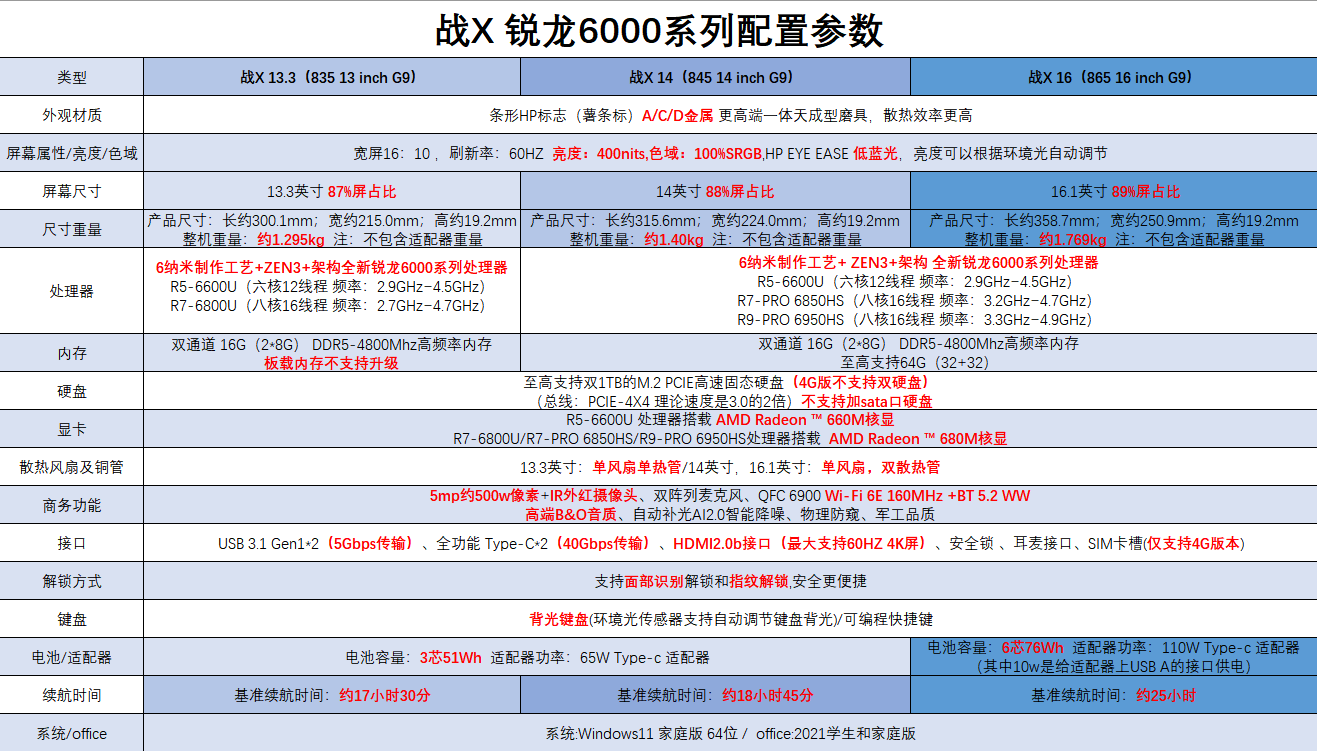
Task: Click the weight value "约1.295kg"
Action: (291, 240)
